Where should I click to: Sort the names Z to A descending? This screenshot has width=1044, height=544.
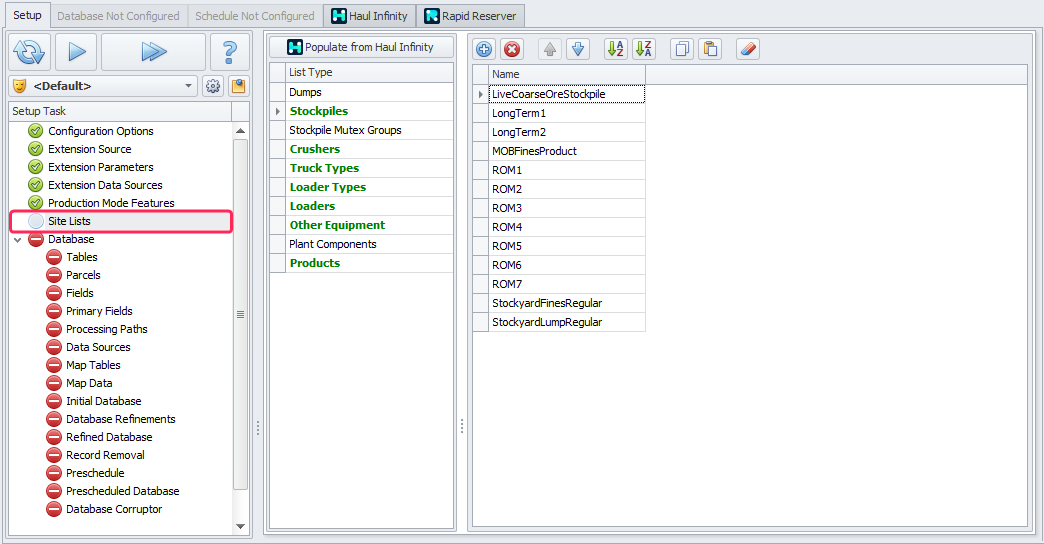tap(644, 49)
